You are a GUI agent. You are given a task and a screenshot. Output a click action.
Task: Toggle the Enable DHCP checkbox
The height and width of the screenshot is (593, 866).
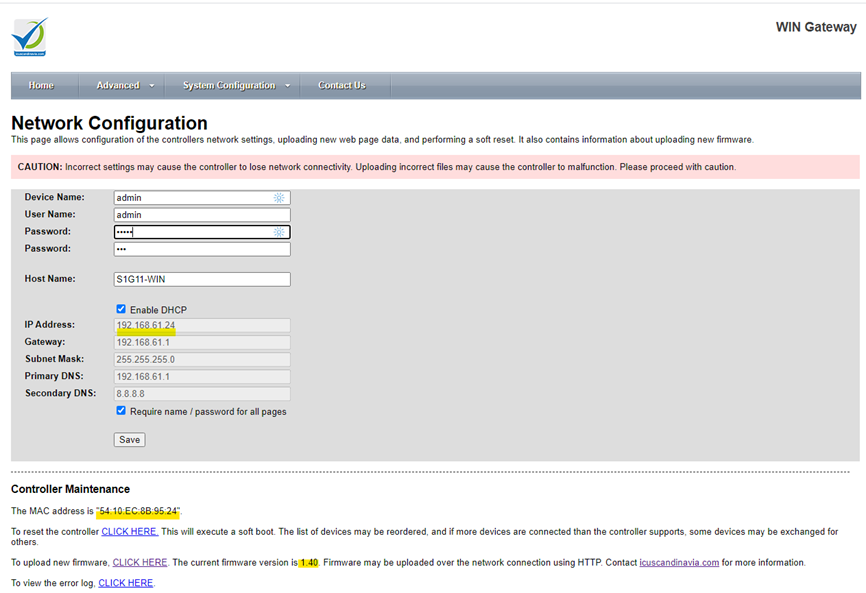tap(121, 309)
